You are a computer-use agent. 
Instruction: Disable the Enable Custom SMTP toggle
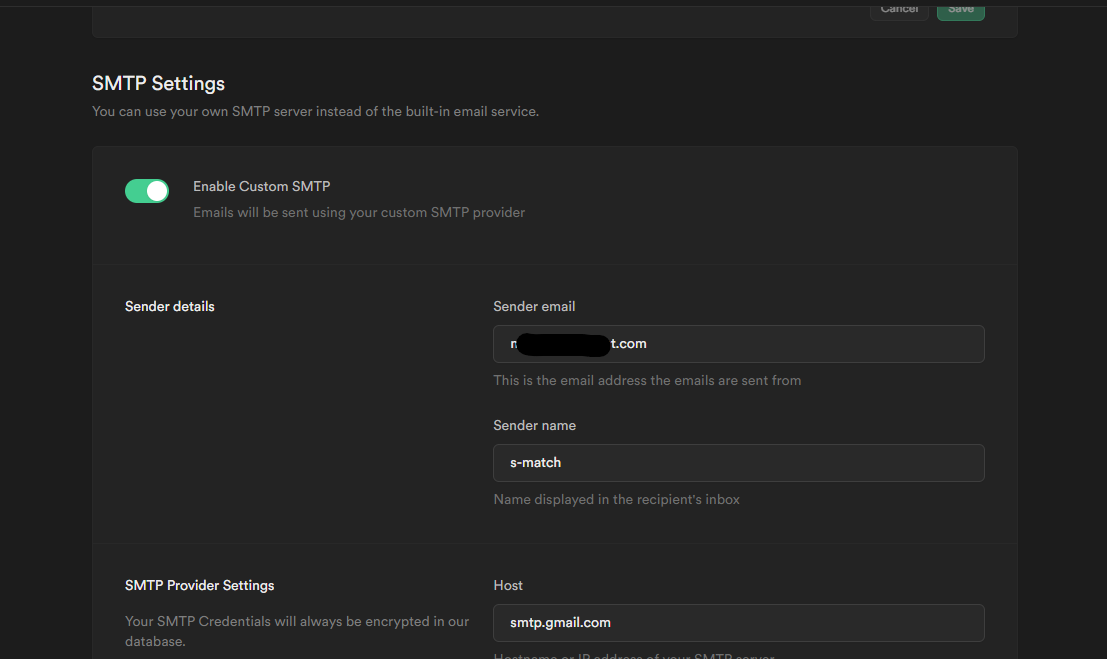coord(146,190)
